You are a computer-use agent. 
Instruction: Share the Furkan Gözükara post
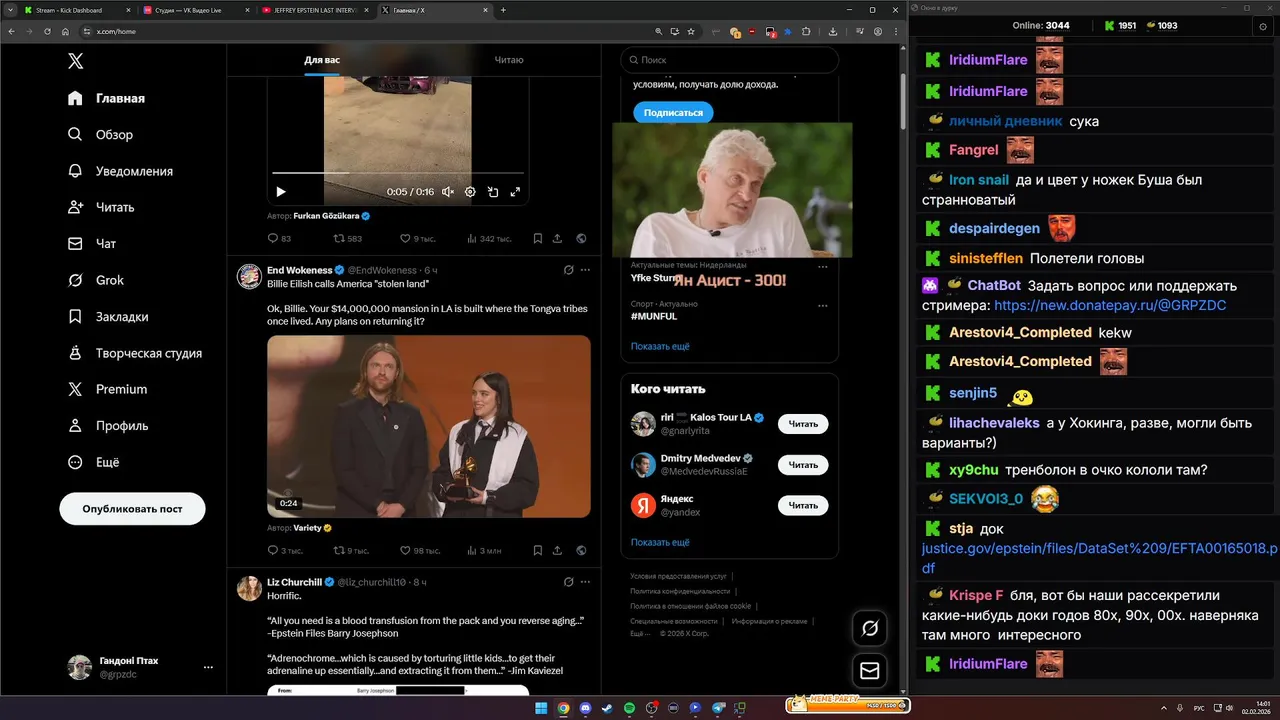[x=558, y=239]
